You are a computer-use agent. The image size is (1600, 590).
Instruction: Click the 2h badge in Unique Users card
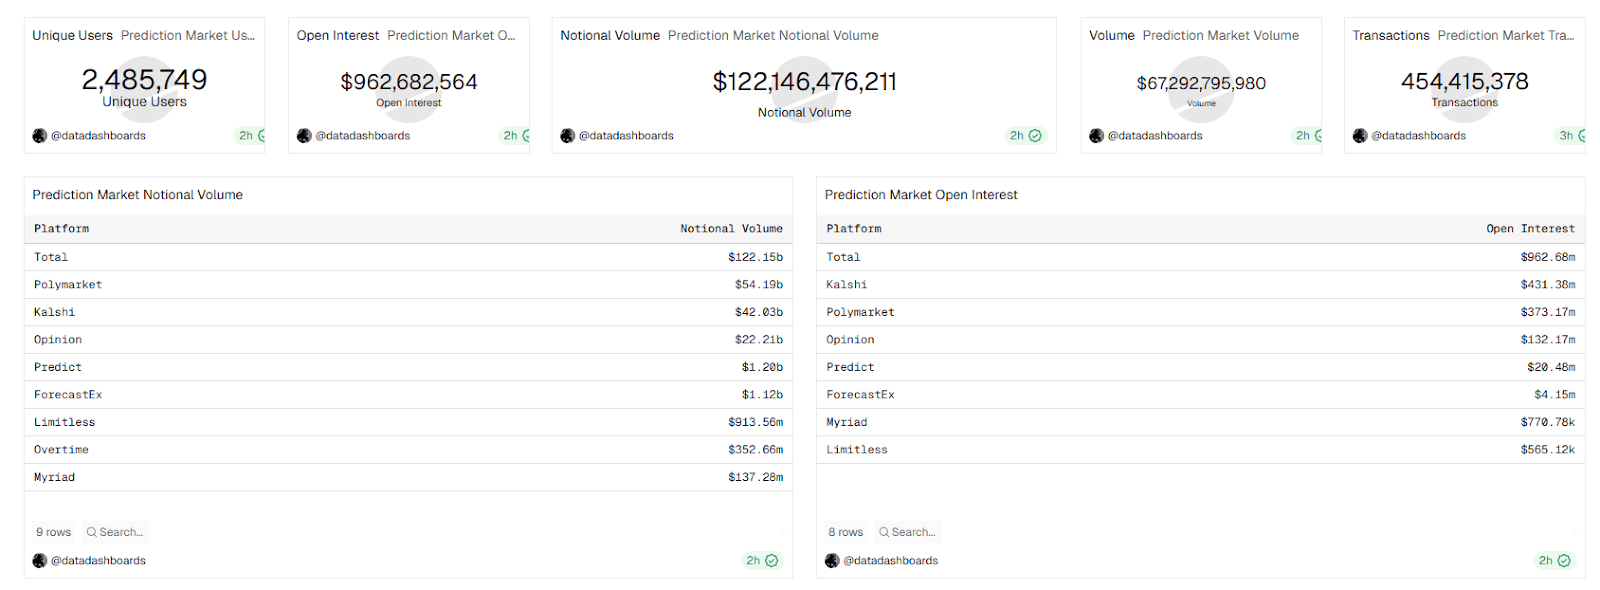tap(251, 136)
